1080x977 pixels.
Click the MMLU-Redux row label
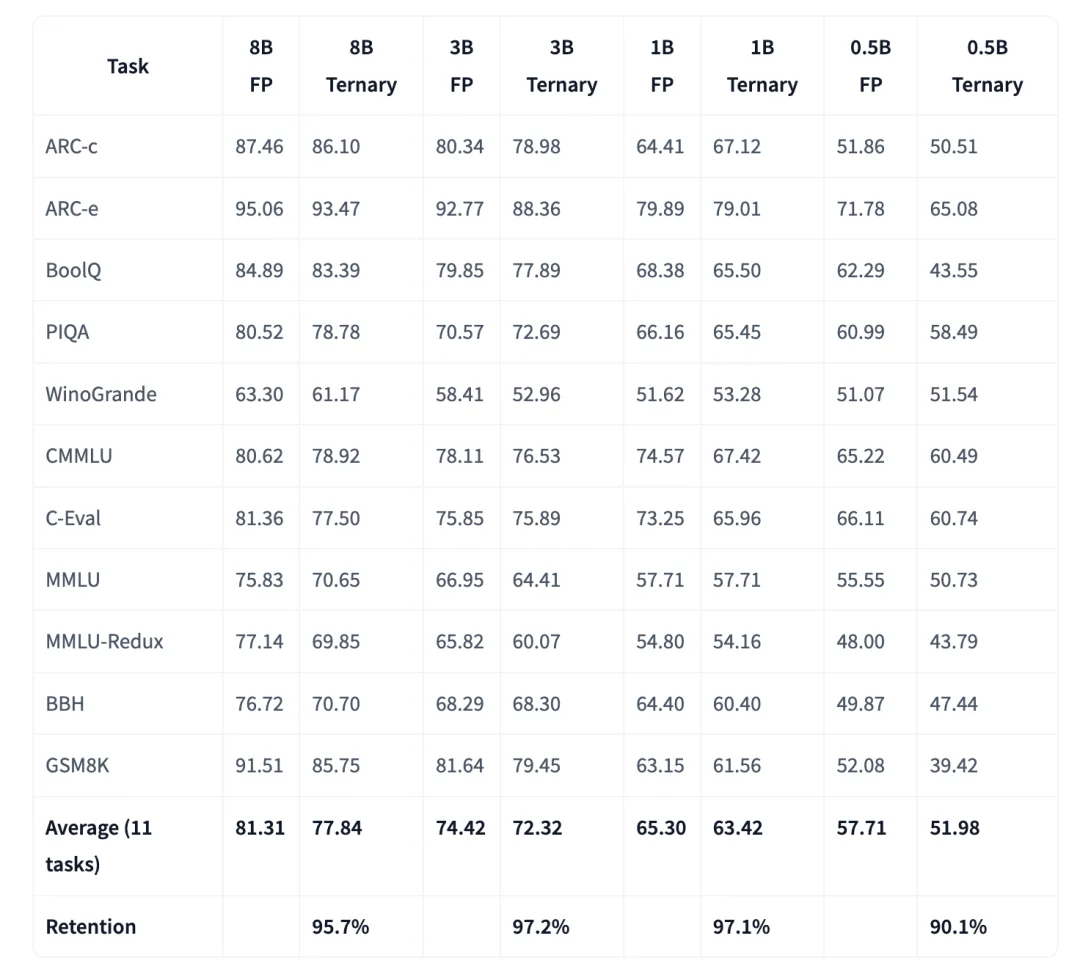[105, 641]
